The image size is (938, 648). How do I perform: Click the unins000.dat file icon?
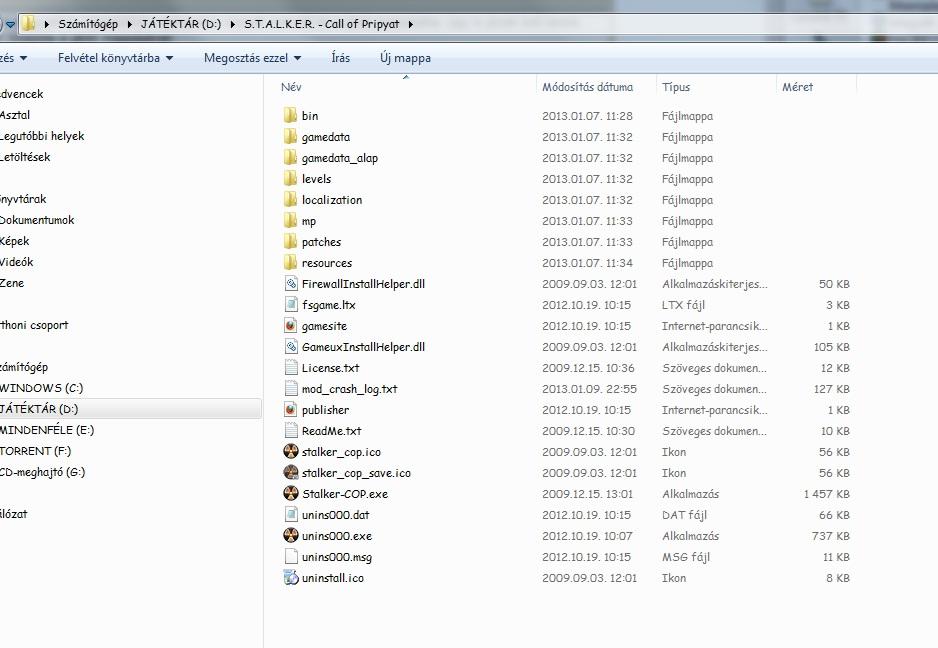[x=291, y=515]
